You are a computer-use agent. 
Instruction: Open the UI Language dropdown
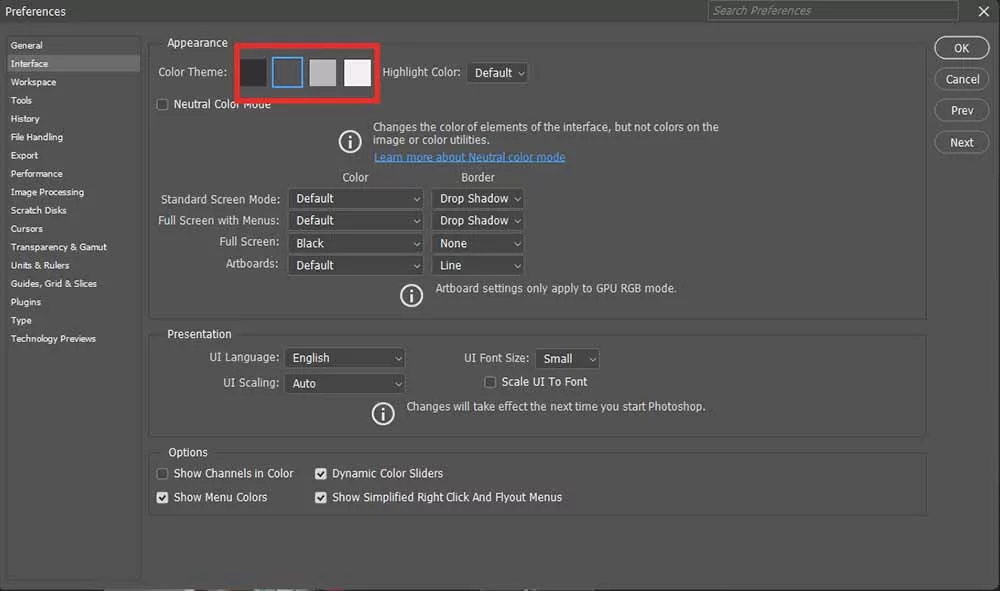(x=344, y=358)
